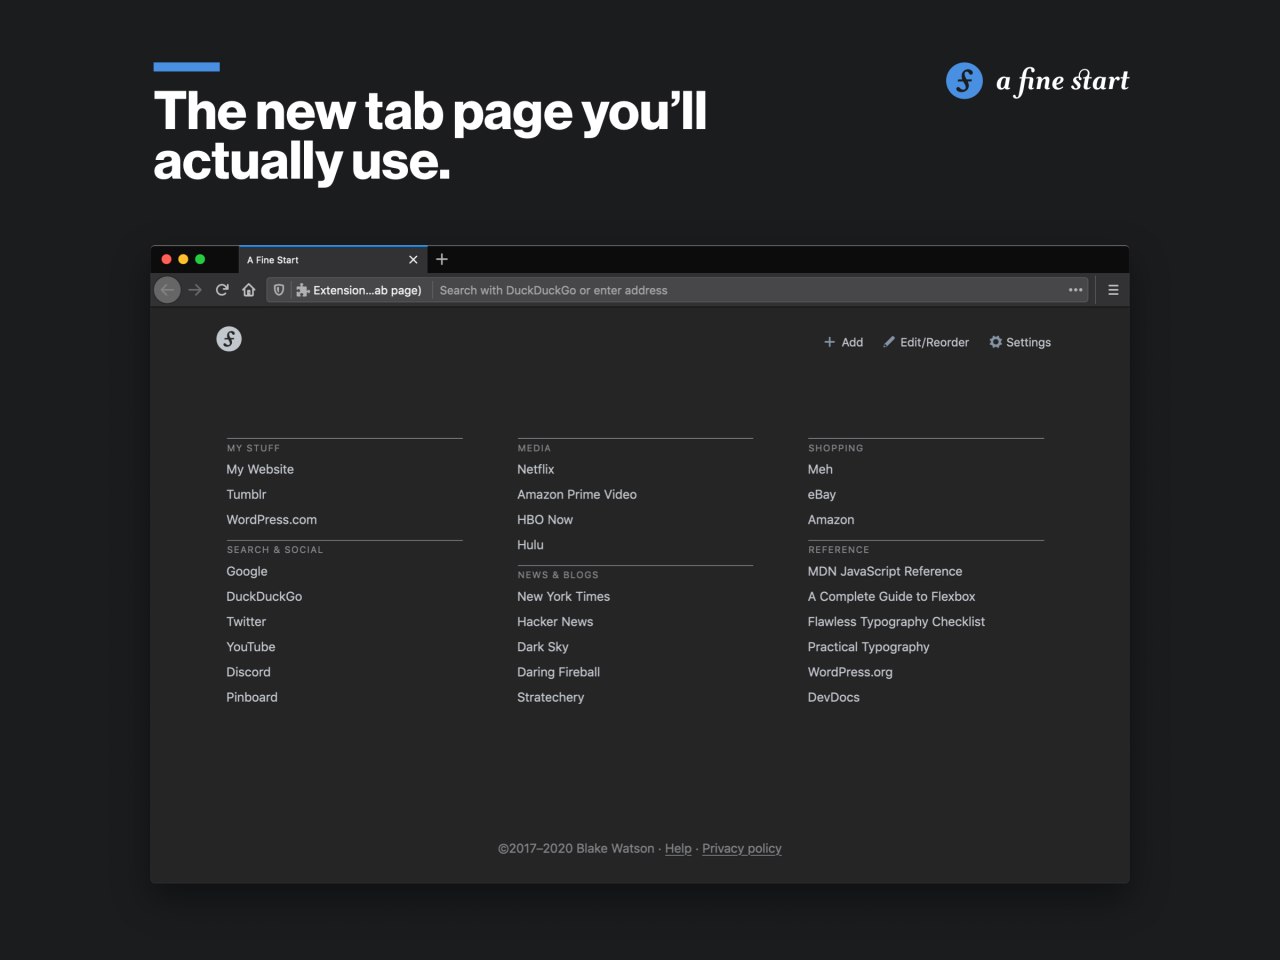Screen dimensions: 1280x960
Task: Open the HBO Now link
Action: (545, 520)
